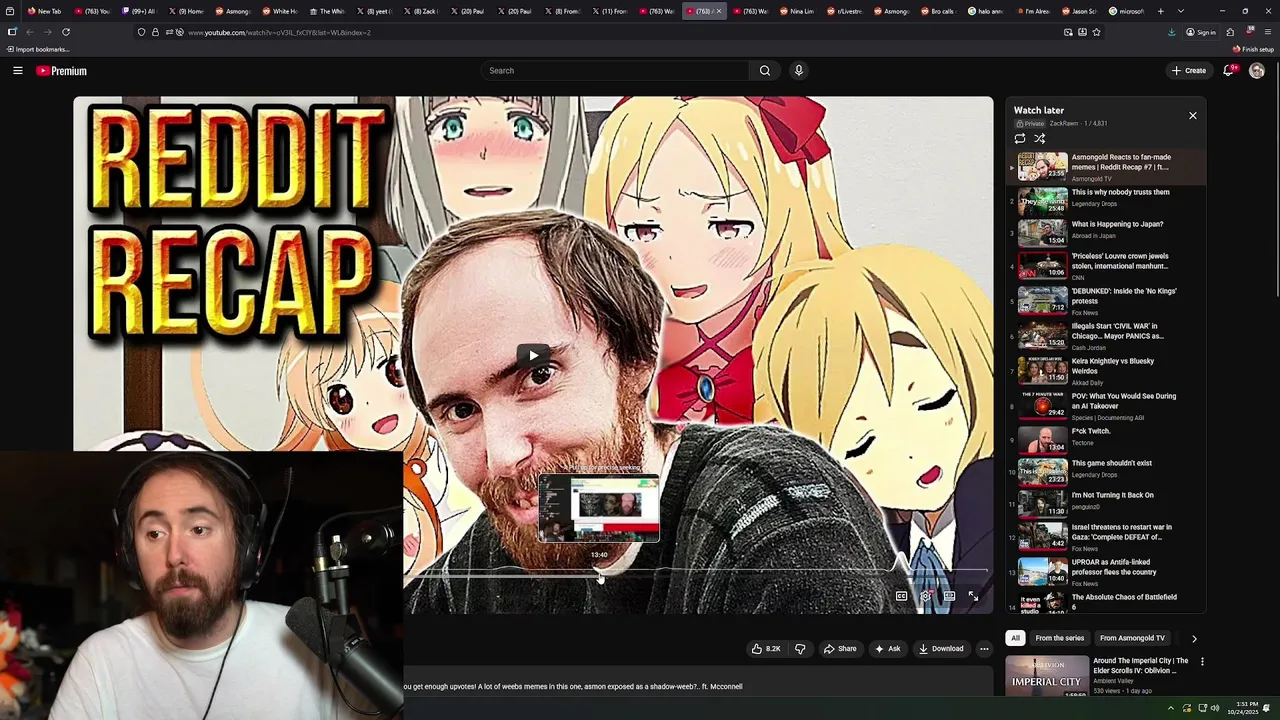The height and width of the screenshot is (720, 1280).
Task: Reload the page in browser toolbar
Action: coord(66,32)
